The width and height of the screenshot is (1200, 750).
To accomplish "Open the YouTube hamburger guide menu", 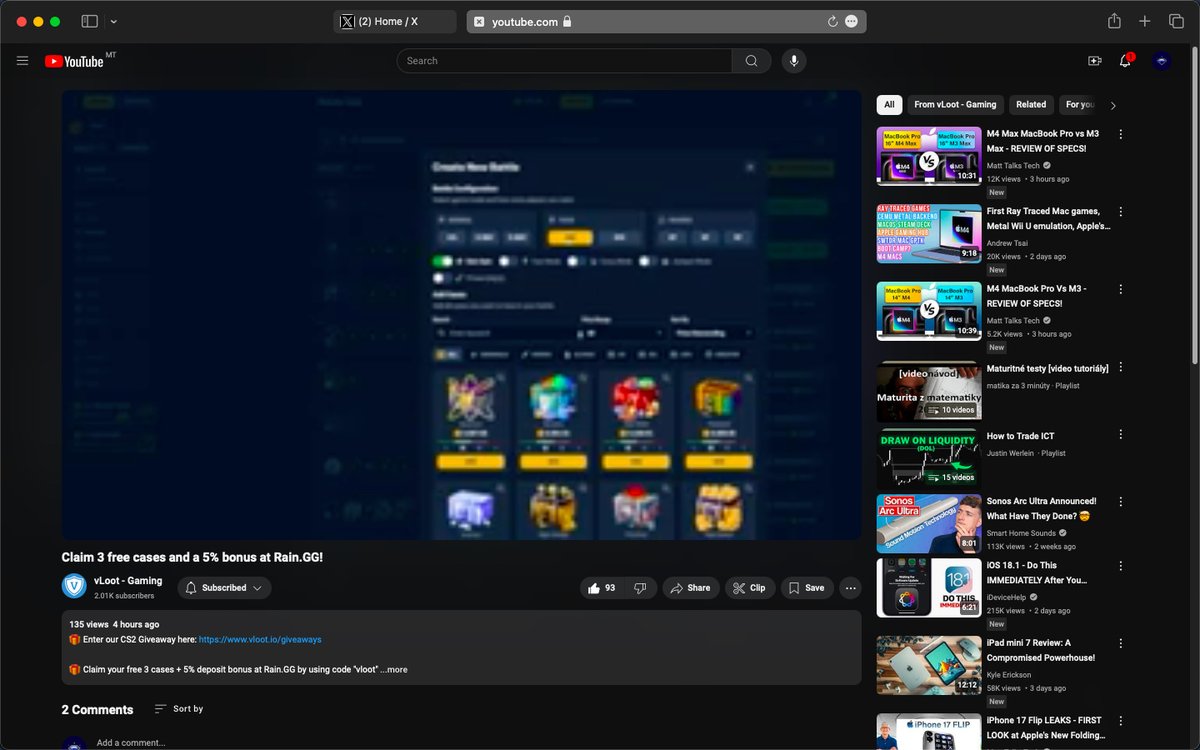I will tap(22, 61).
